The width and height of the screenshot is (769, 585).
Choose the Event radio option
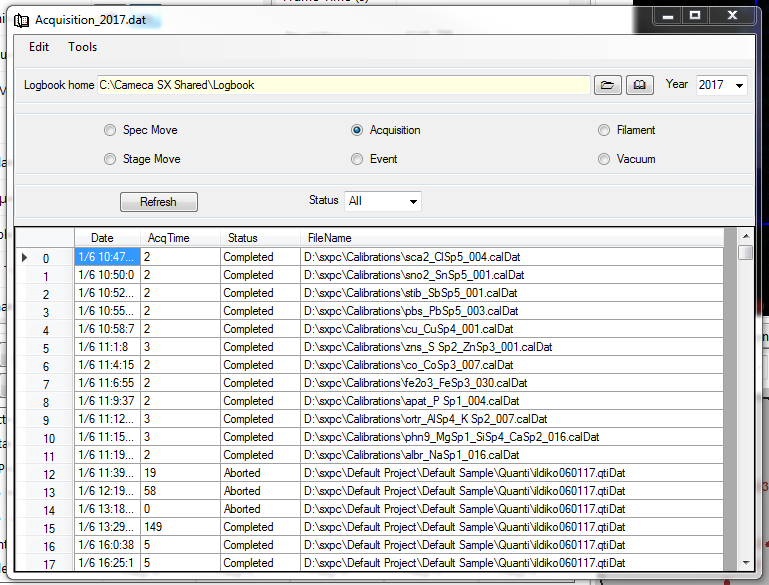357,159
